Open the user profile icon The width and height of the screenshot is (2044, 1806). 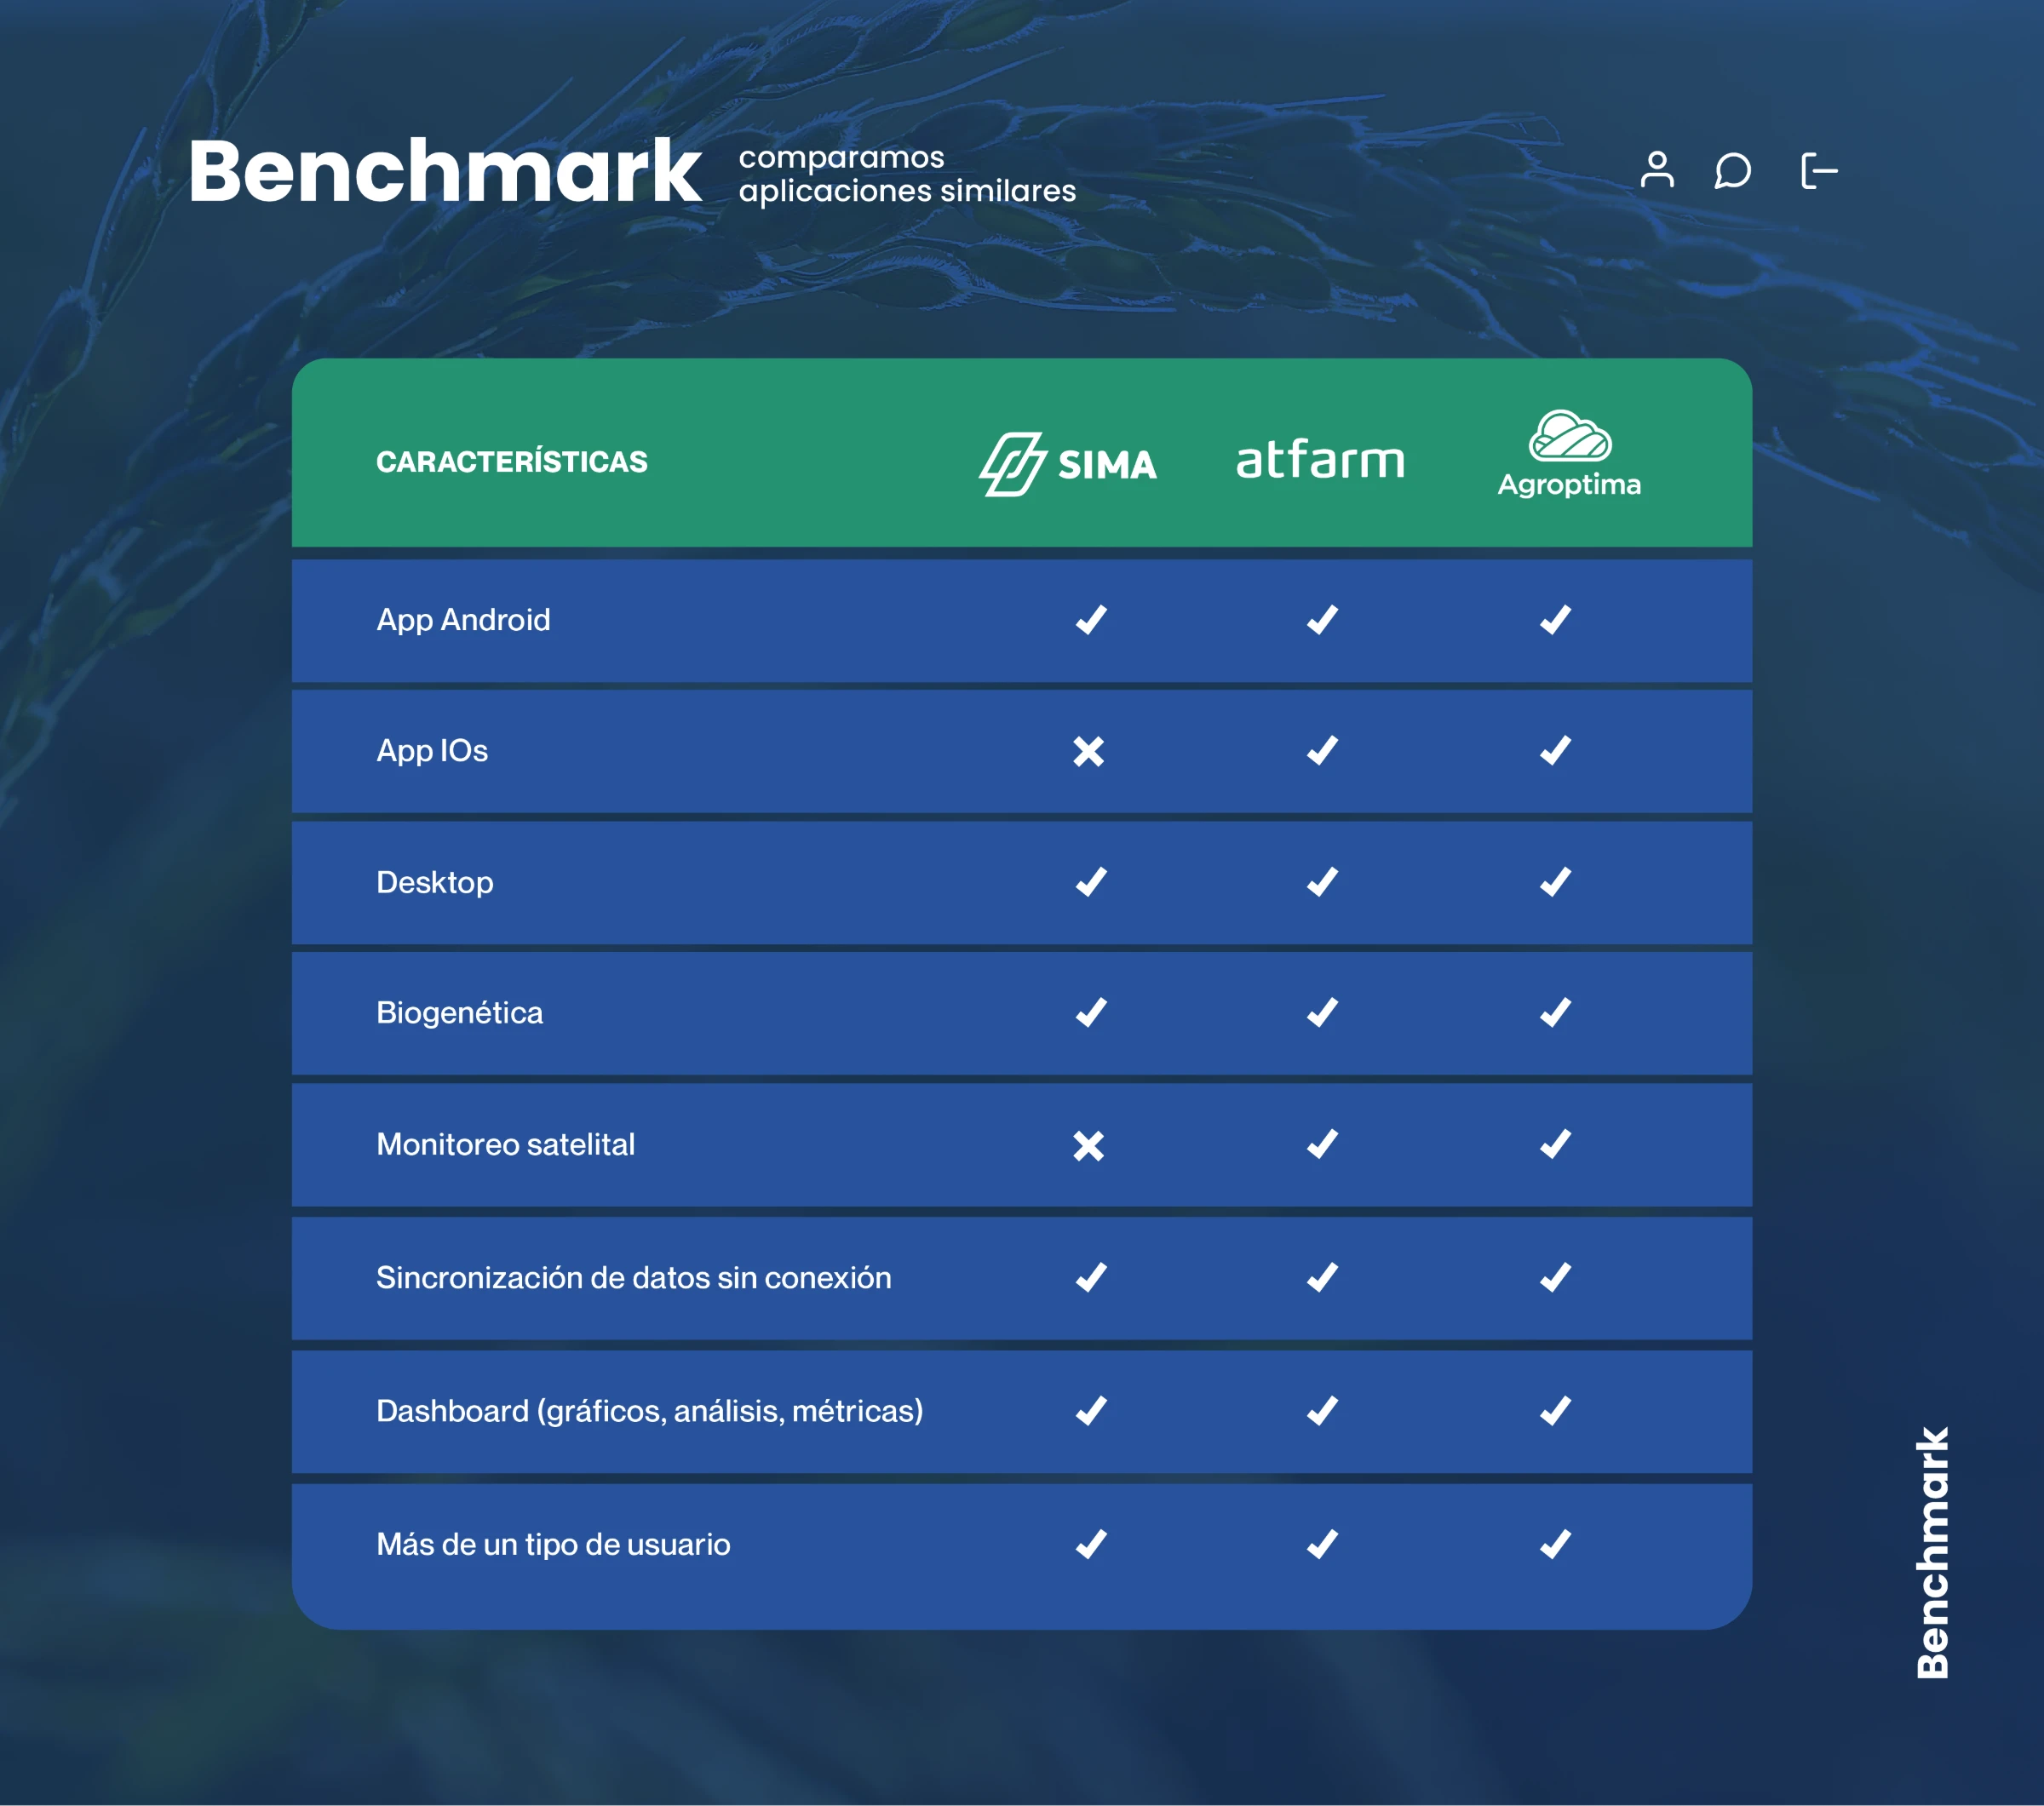pyautogui.click(x=1657, y=170)
